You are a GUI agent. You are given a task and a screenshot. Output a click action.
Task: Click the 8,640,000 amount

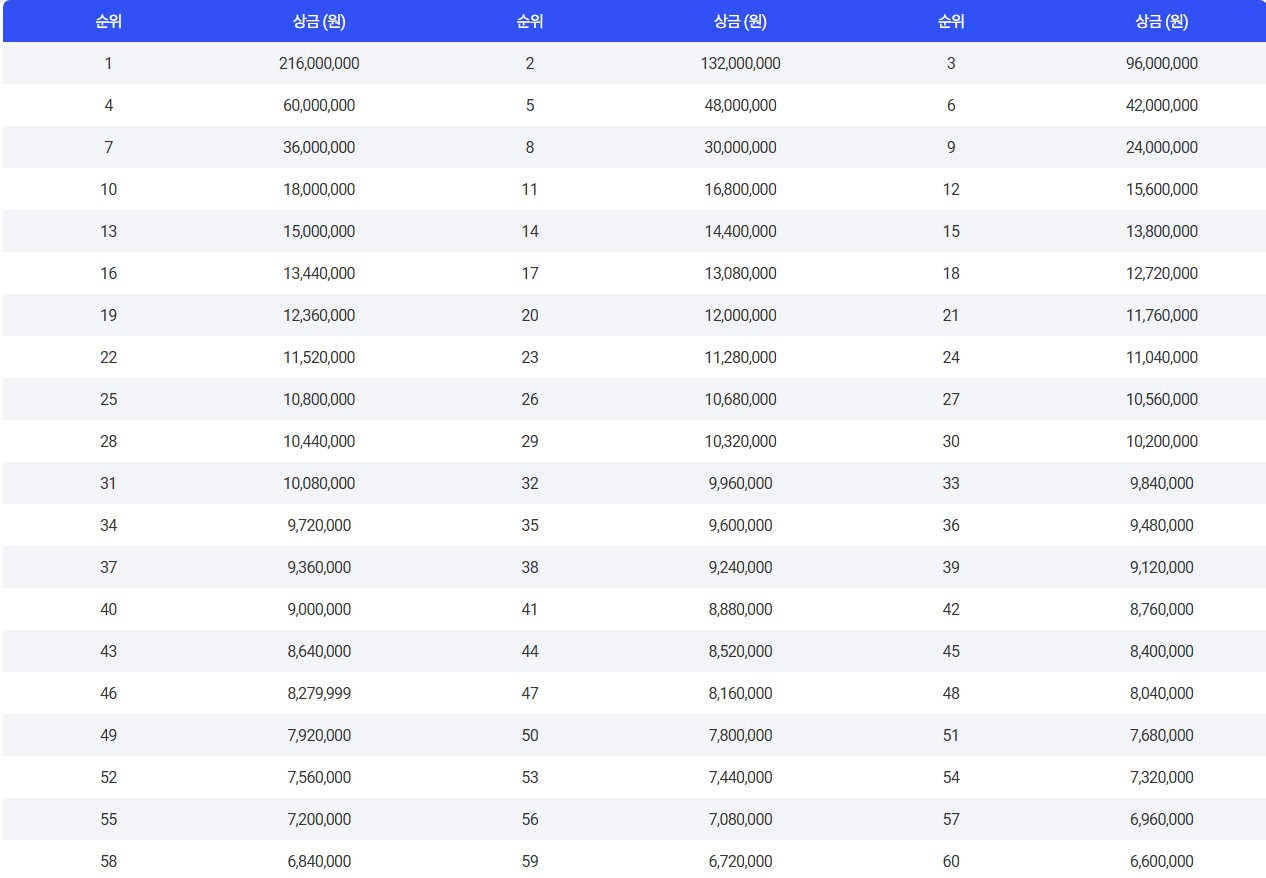(x=319, y=651)
